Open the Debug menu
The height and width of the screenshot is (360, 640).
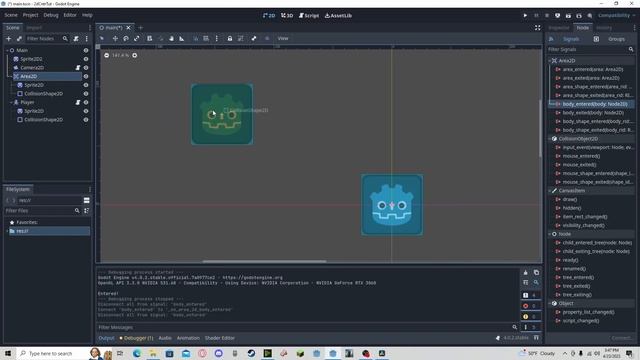coord(51,15)
